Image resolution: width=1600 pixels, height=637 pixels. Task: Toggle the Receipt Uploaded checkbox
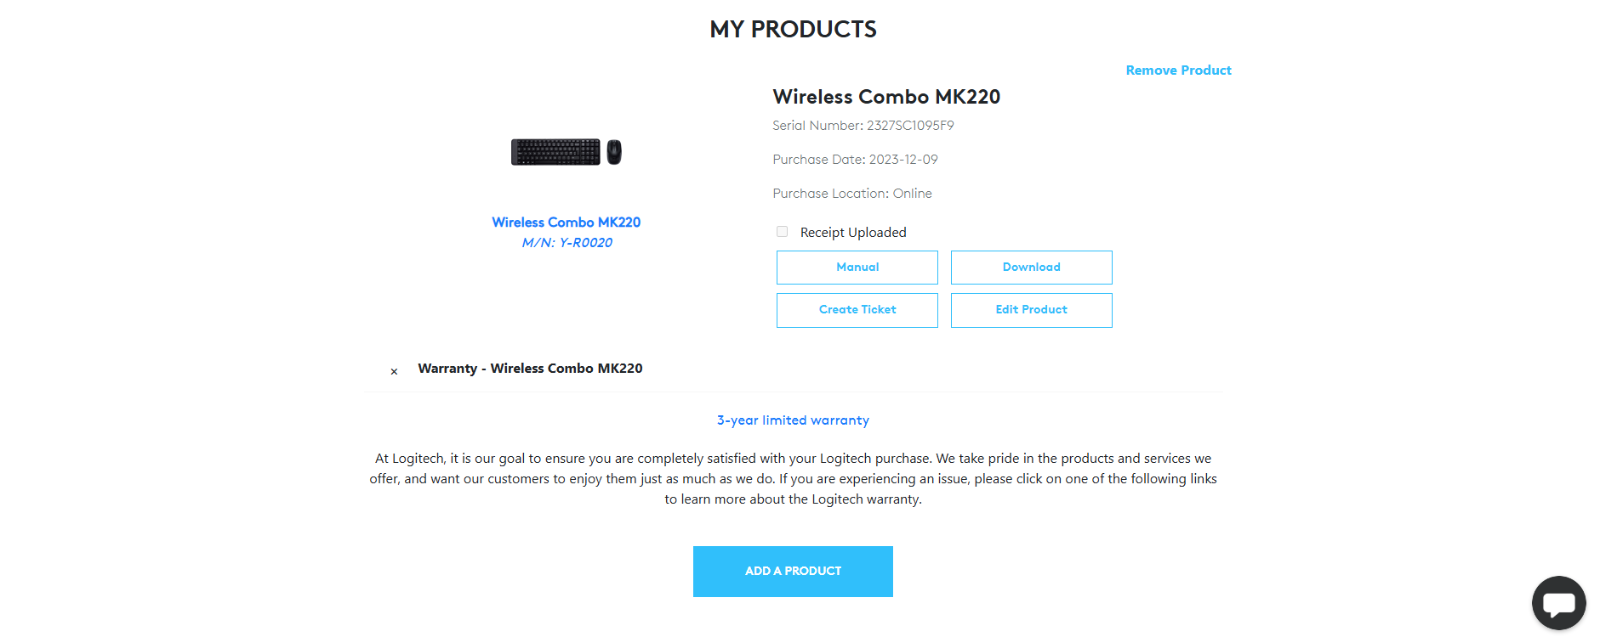pyautogui.click(x=782, y=232)
